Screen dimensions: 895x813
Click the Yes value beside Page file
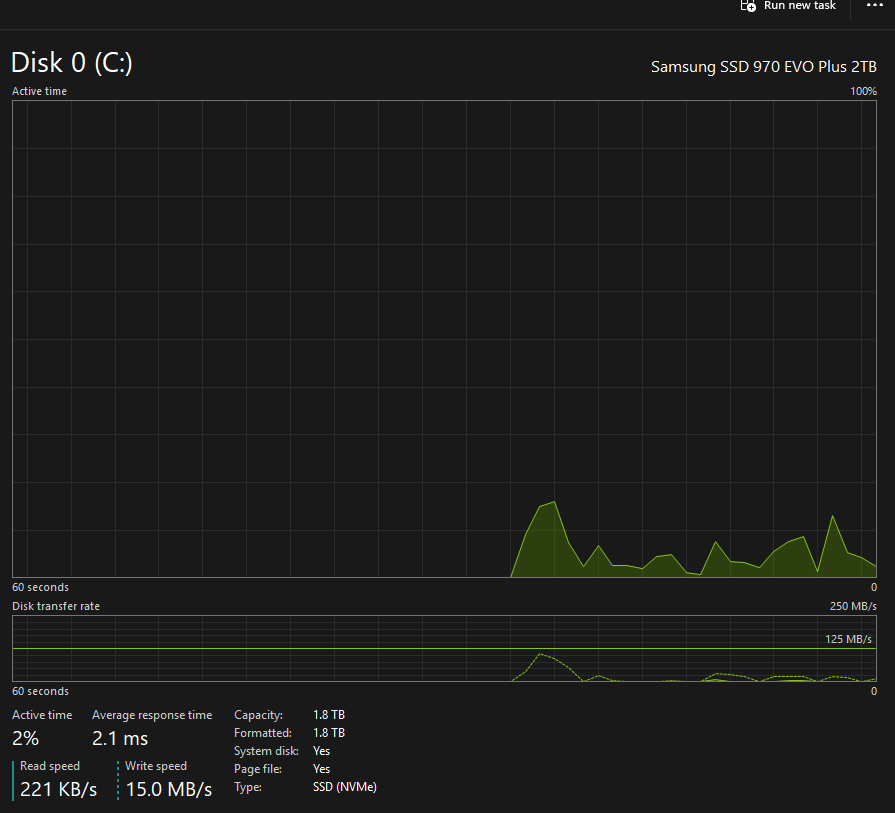point(321,769)
